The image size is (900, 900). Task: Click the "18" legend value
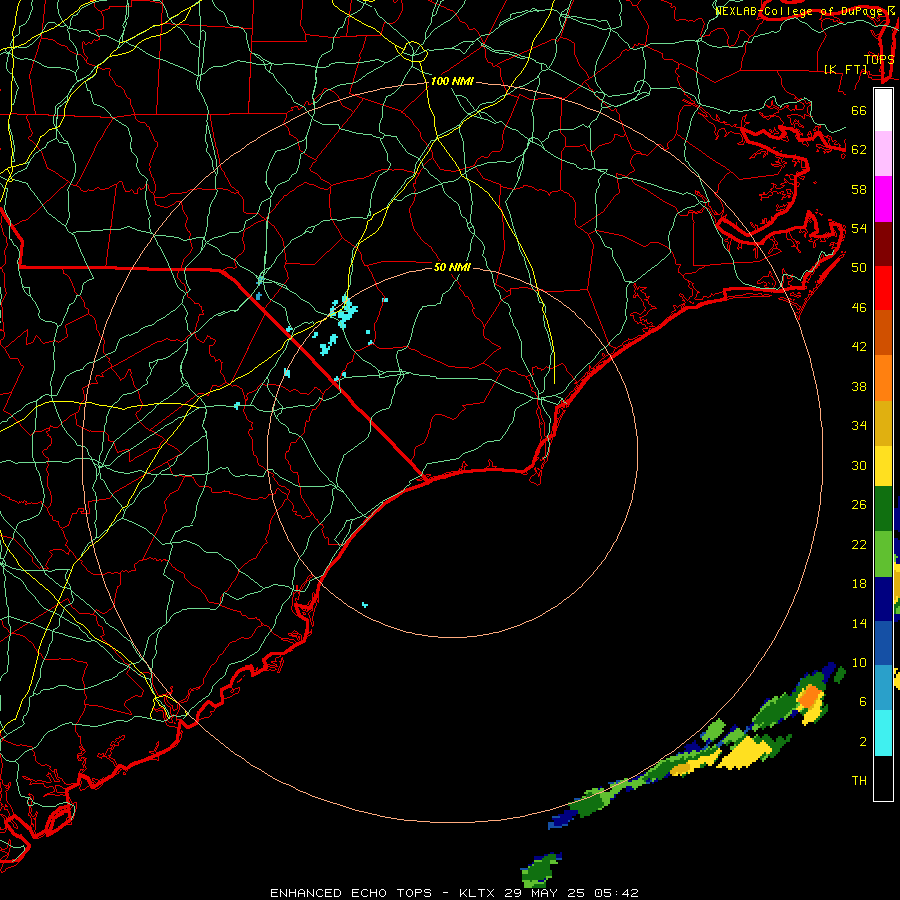(859, 584)
